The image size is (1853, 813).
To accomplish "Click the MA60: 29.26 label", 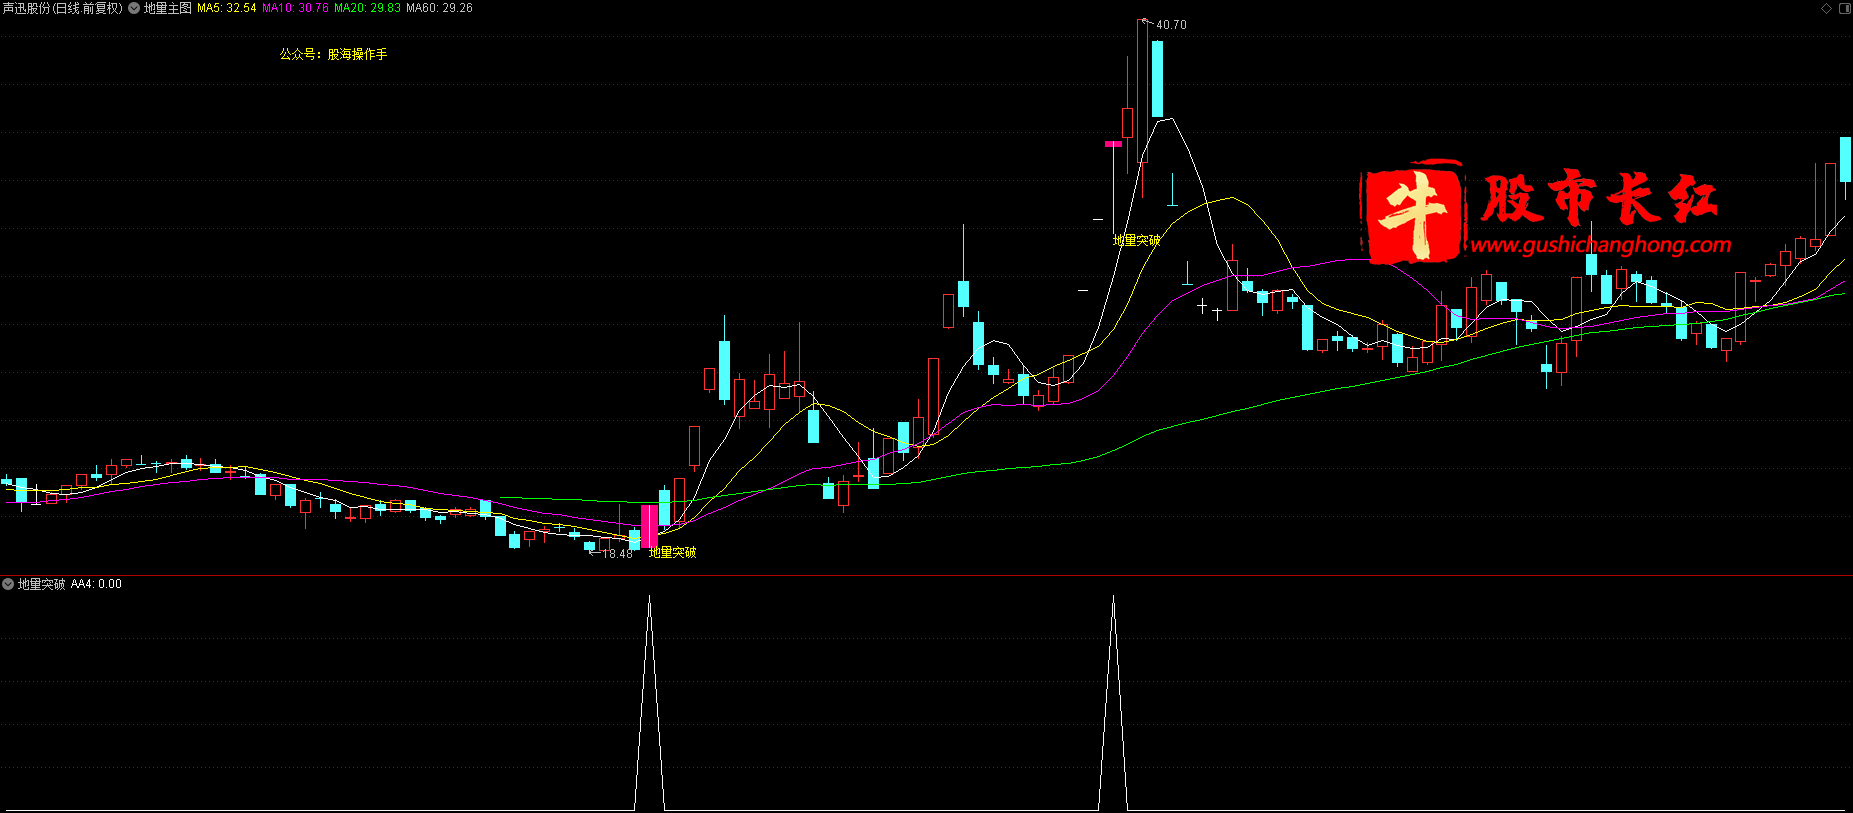I will [x=439, y=8].
